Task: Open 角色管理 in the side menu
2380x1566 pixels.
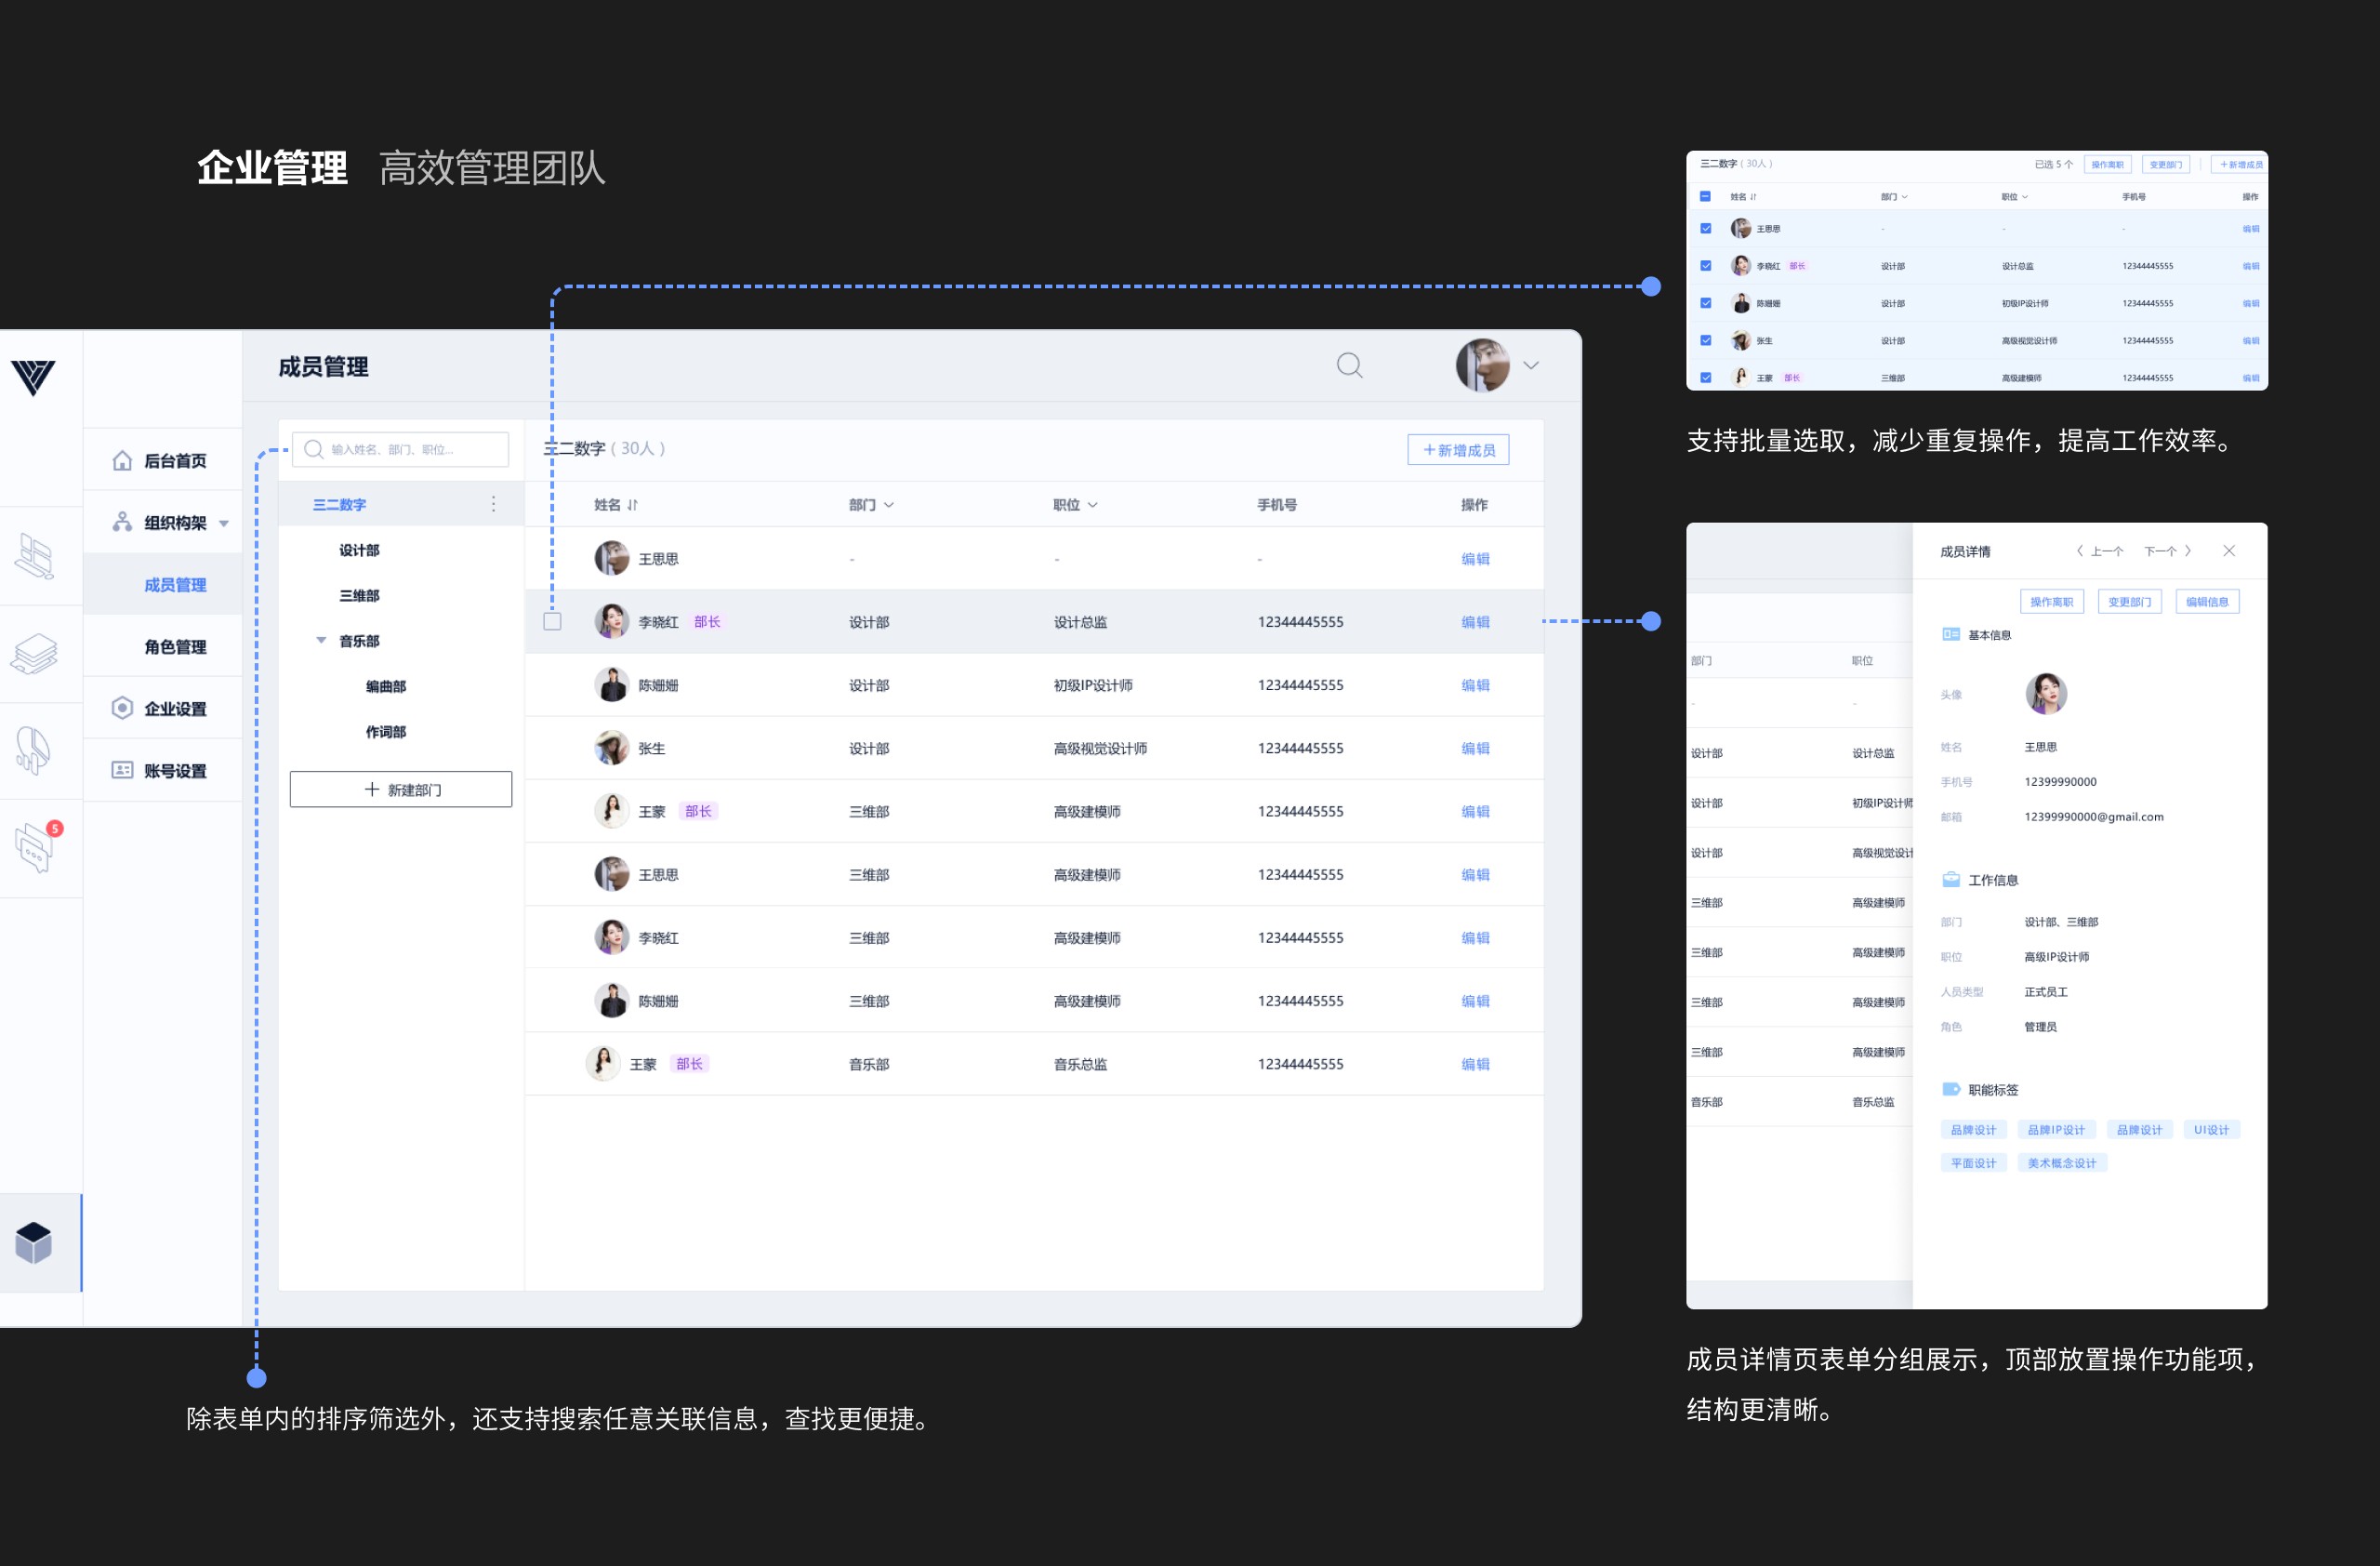Action: (175, 647)
